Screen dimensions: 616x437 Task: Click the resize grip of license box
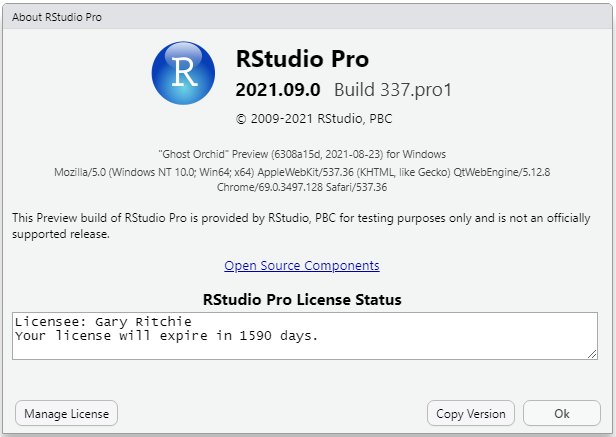pyautogui.click(x=592, y=354)
